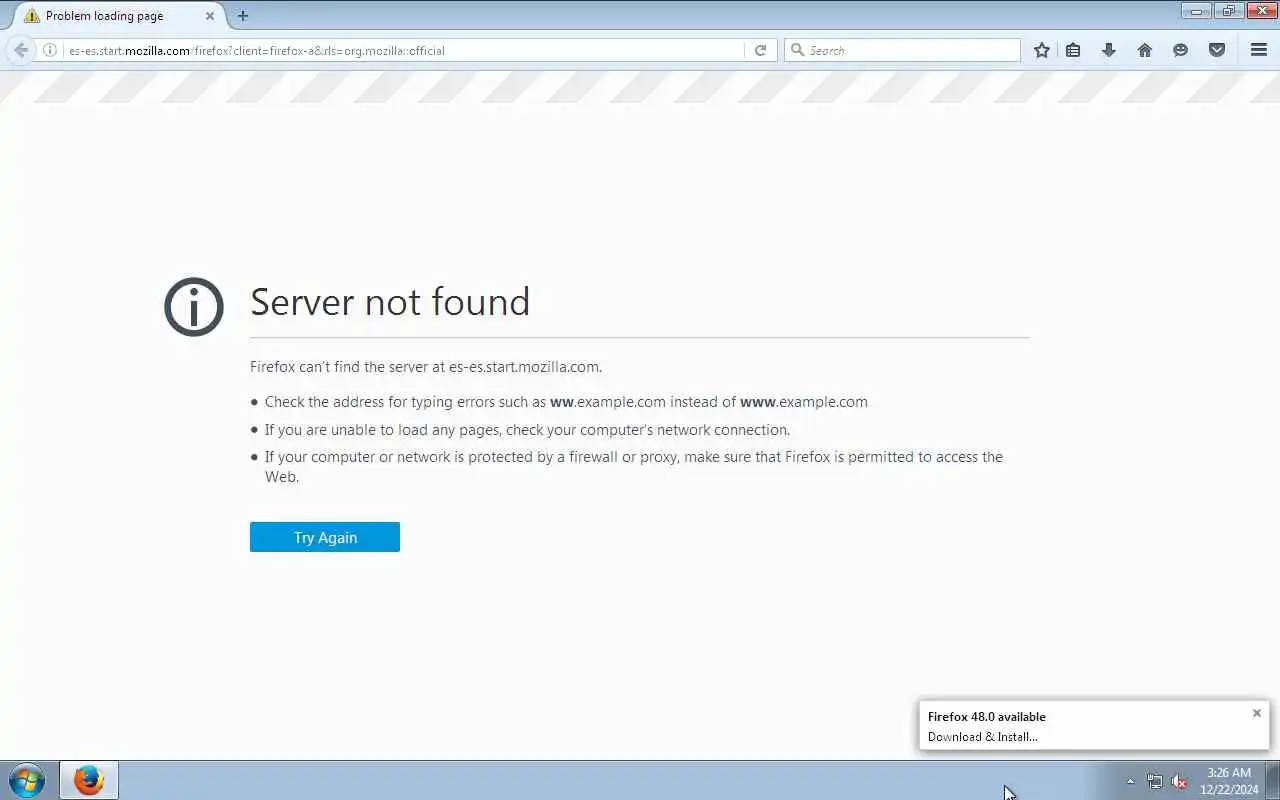Open the Downloads arrow icon
Screen dimensions: 1280x800
click(x=1109, y=50)
